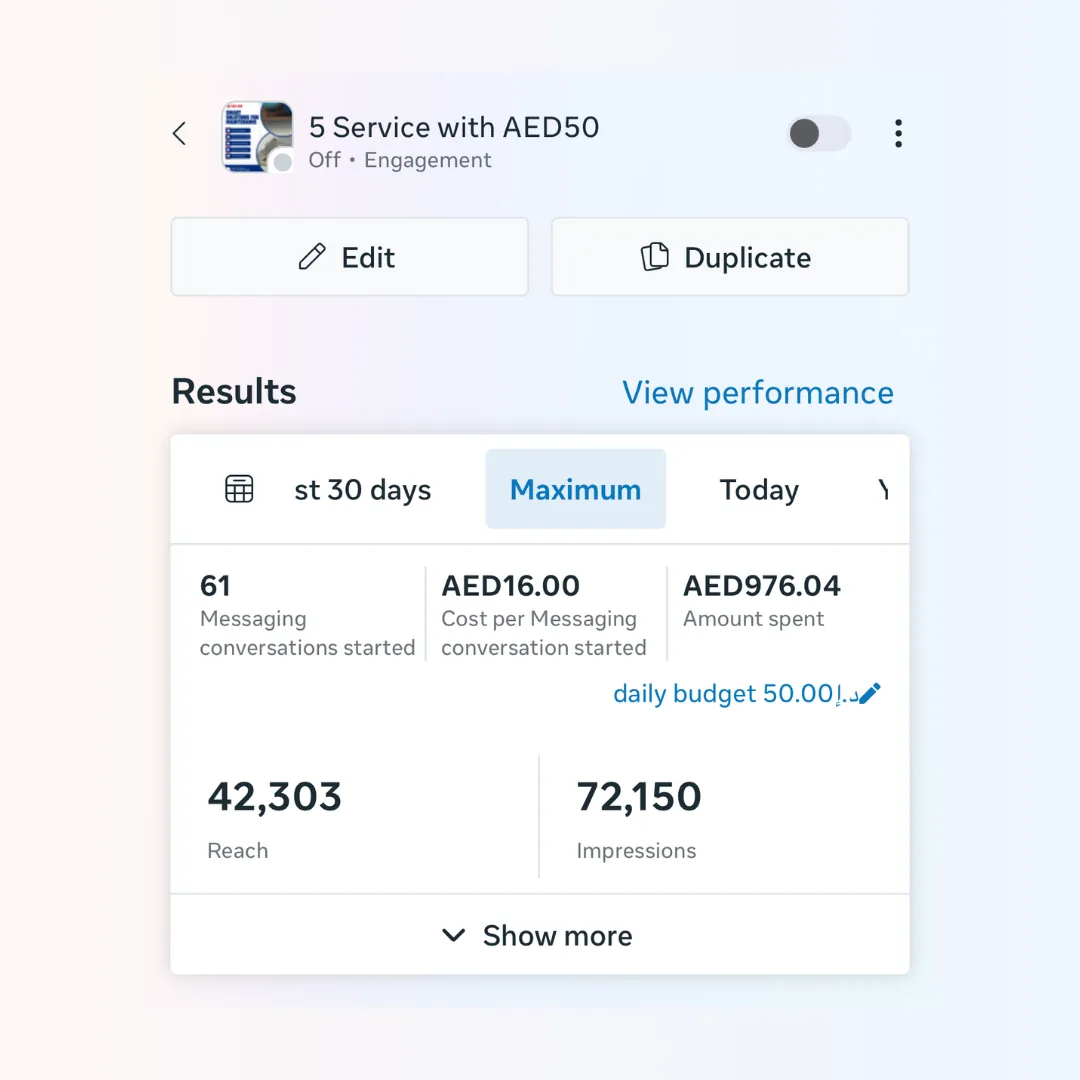Go back using the left chevron

pyautogui.click(x=179, y=134)
